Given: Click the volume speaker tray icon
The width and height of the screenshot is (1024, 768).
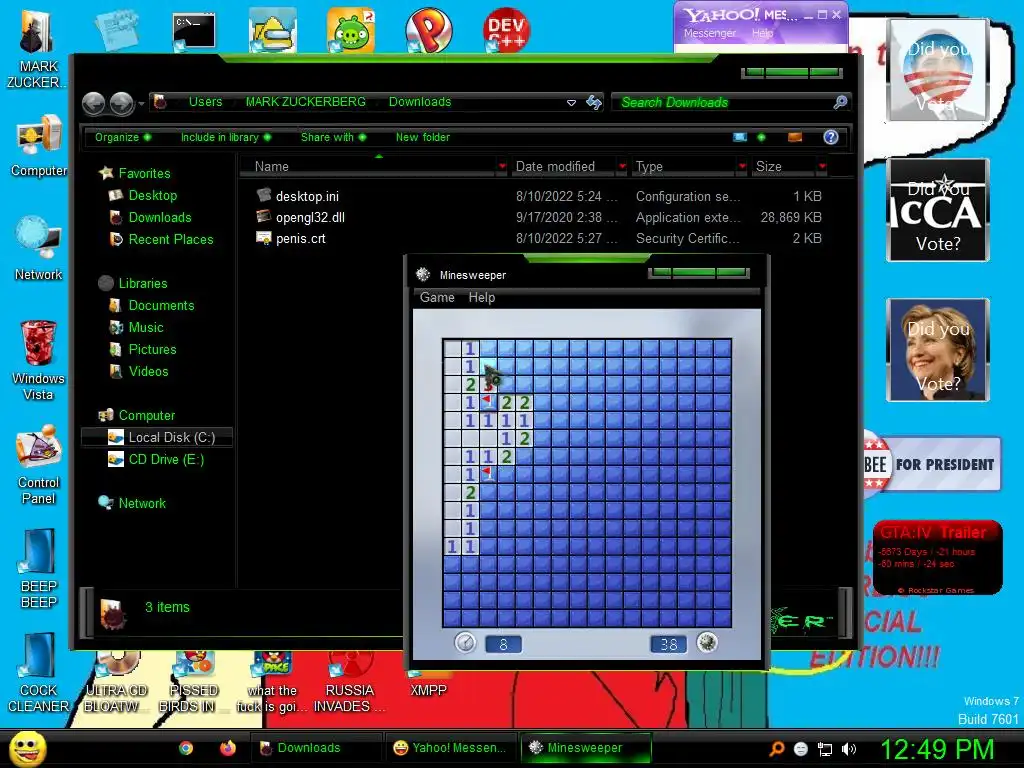Looking at the screenshot, I should [x=849, y=749].
